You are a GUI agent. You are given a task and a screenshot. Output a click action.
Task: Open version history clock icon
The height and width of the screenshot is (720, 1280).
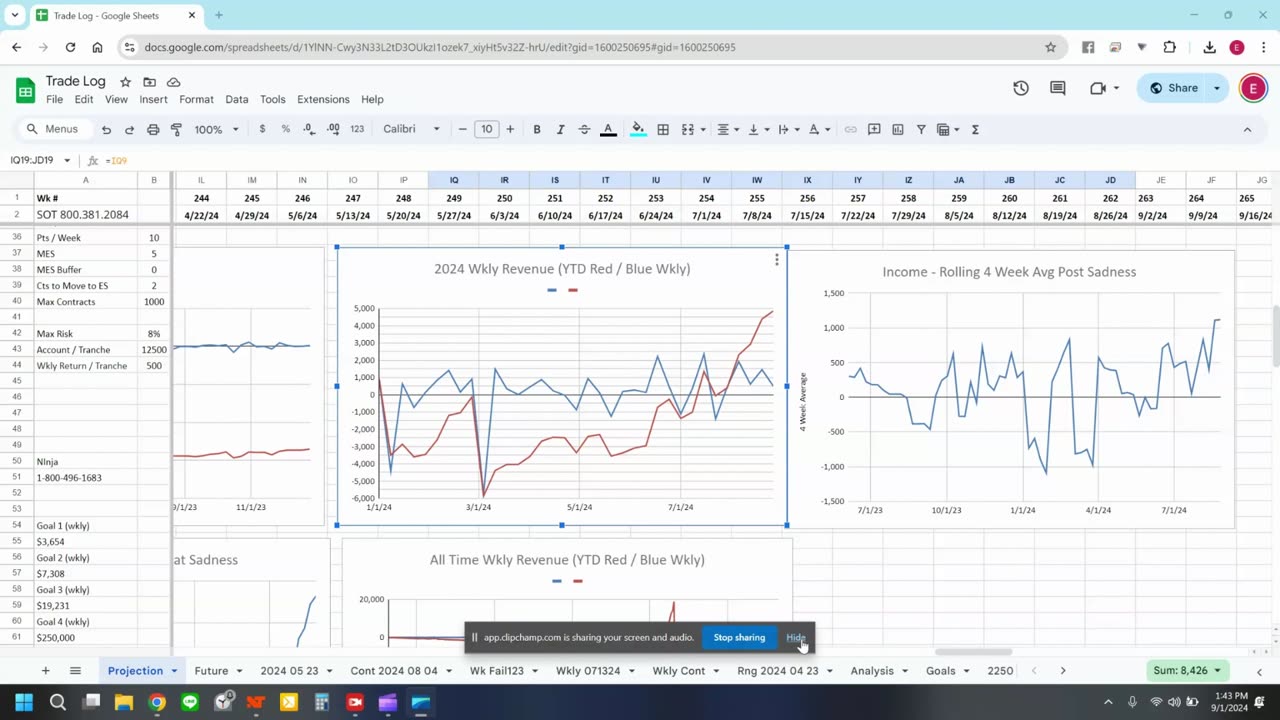[1021, 88]
